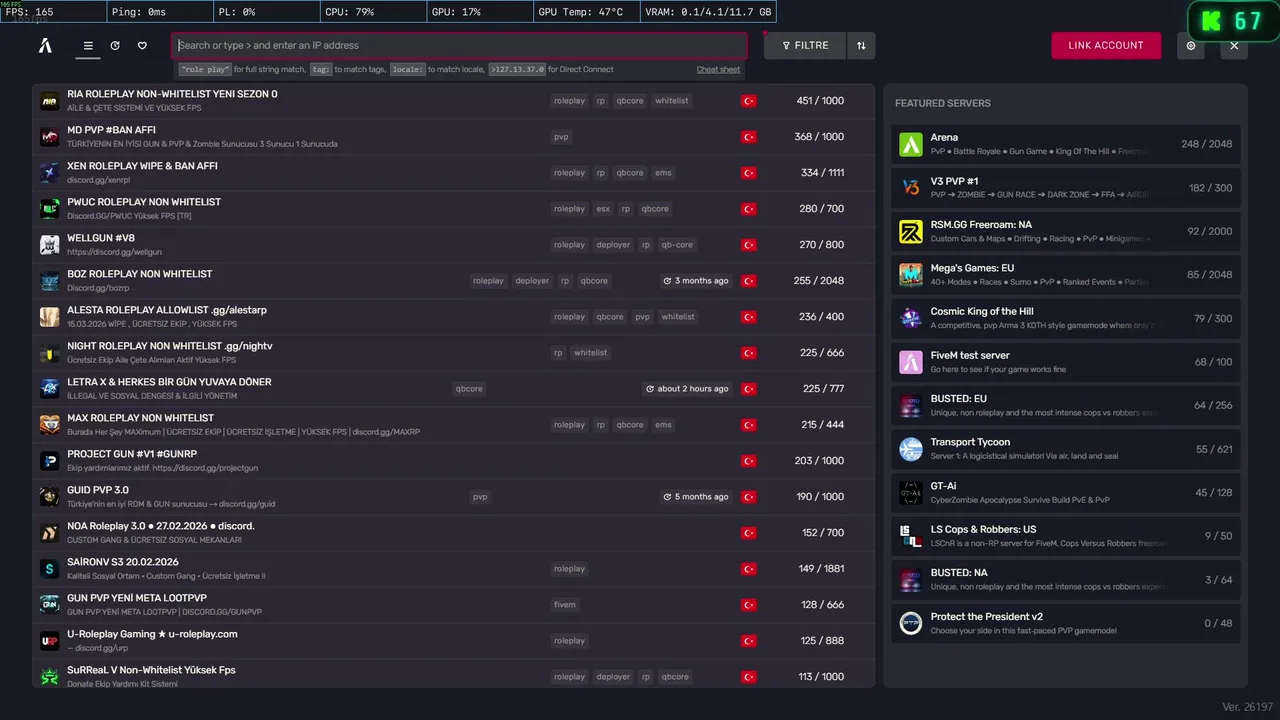Click the XEN ROLEPLAY server icon
1280x720 pixels.
(x=50, y=173)
